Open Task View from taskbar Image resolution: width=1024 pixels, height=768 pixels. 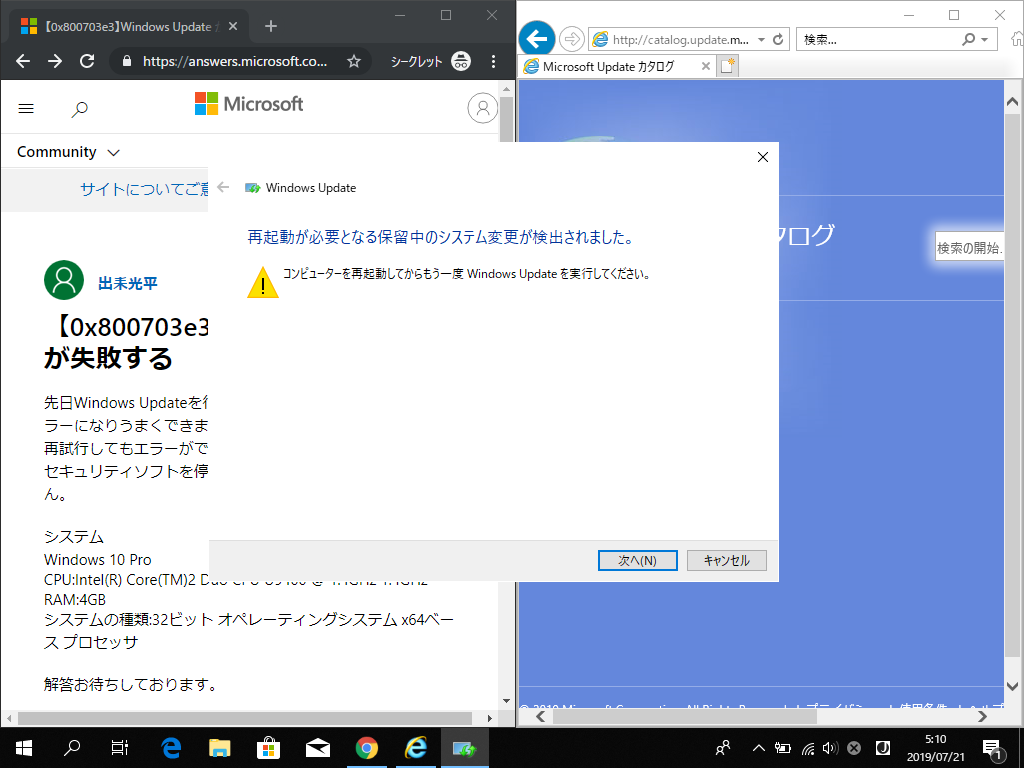(120, 748)
